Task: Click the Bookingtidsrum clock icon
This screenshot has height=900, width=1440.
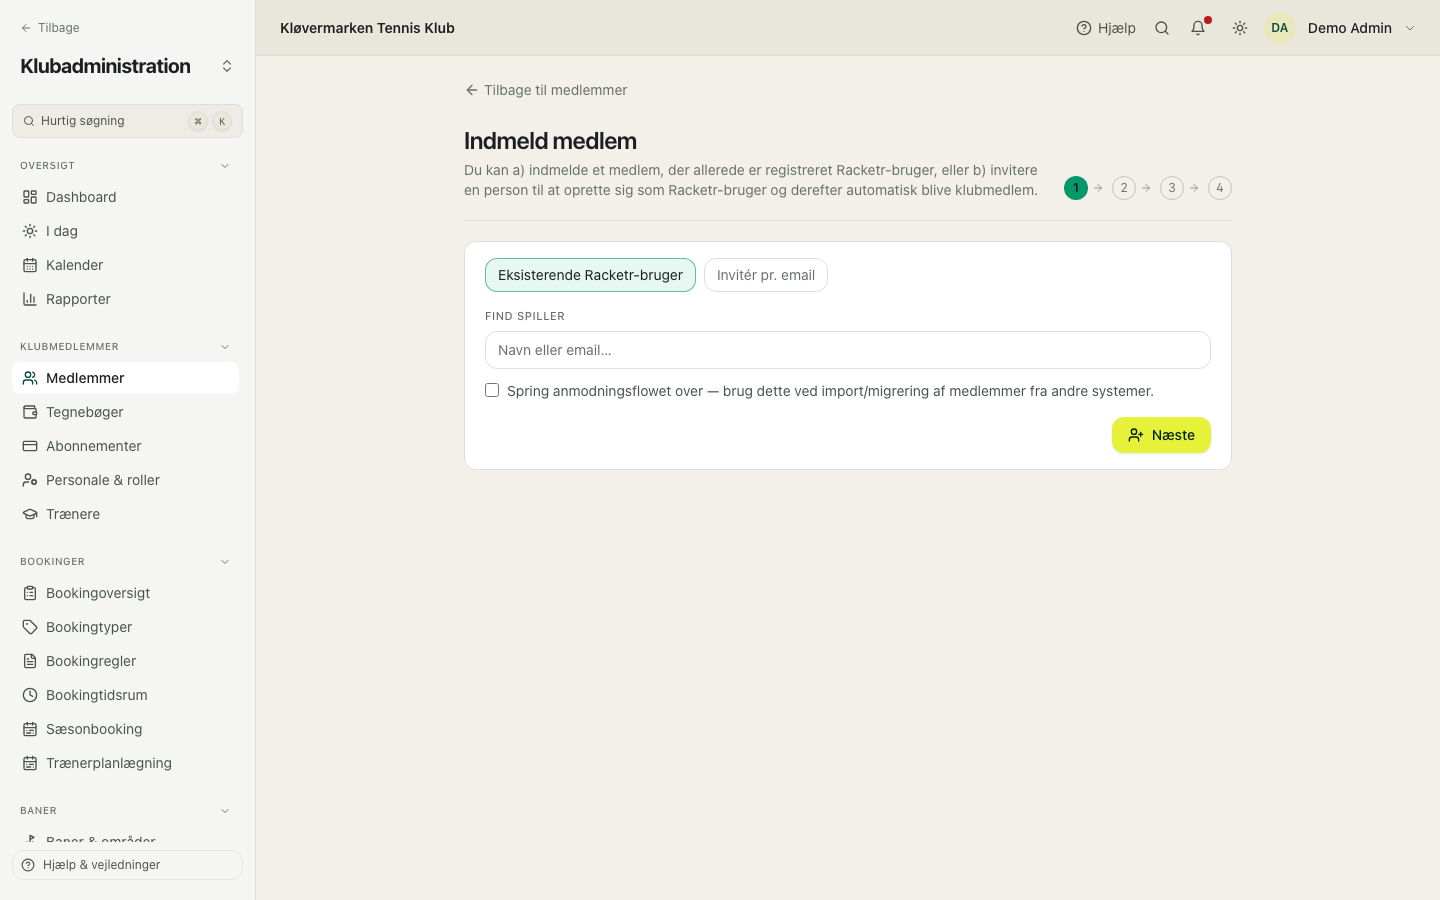Action: point(30,695)
